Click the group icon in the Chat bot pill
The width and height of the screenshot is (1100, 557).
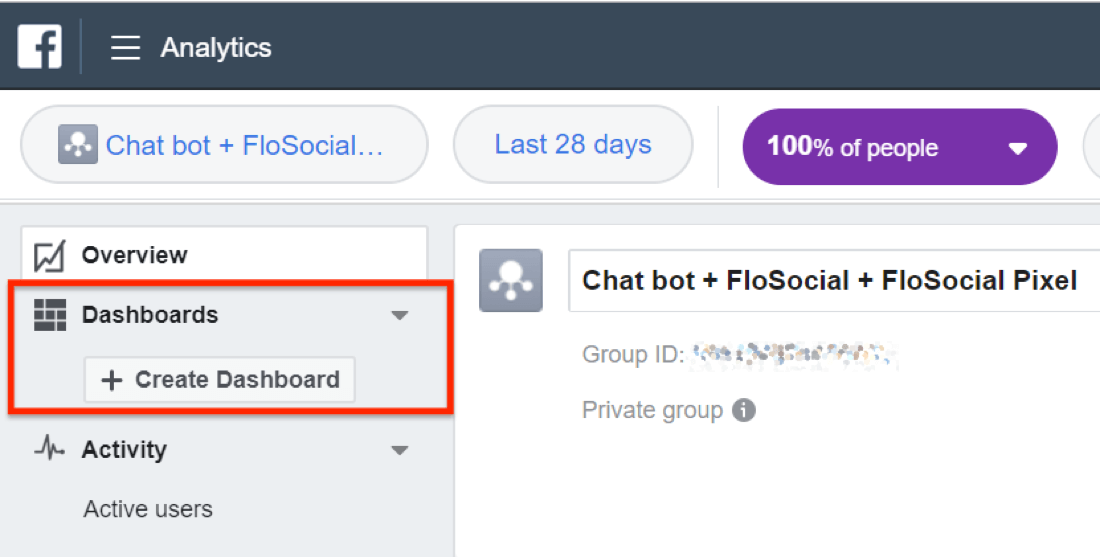click(77, 145)
